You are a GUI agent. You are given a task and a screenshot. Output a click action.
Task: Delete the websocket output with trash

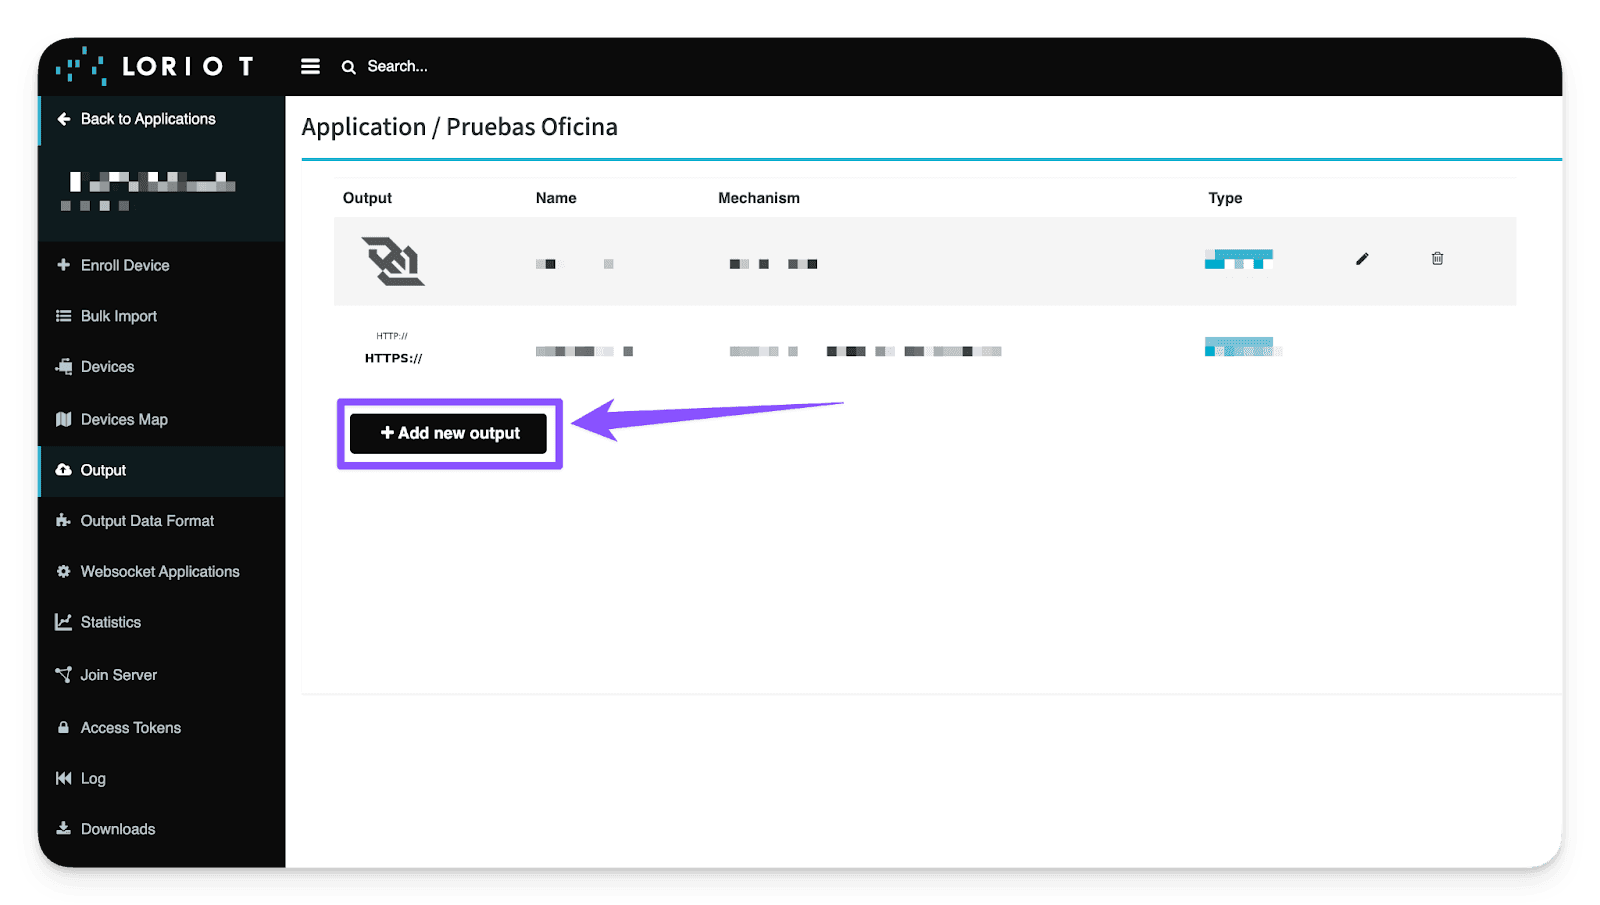coord(1437,258)
